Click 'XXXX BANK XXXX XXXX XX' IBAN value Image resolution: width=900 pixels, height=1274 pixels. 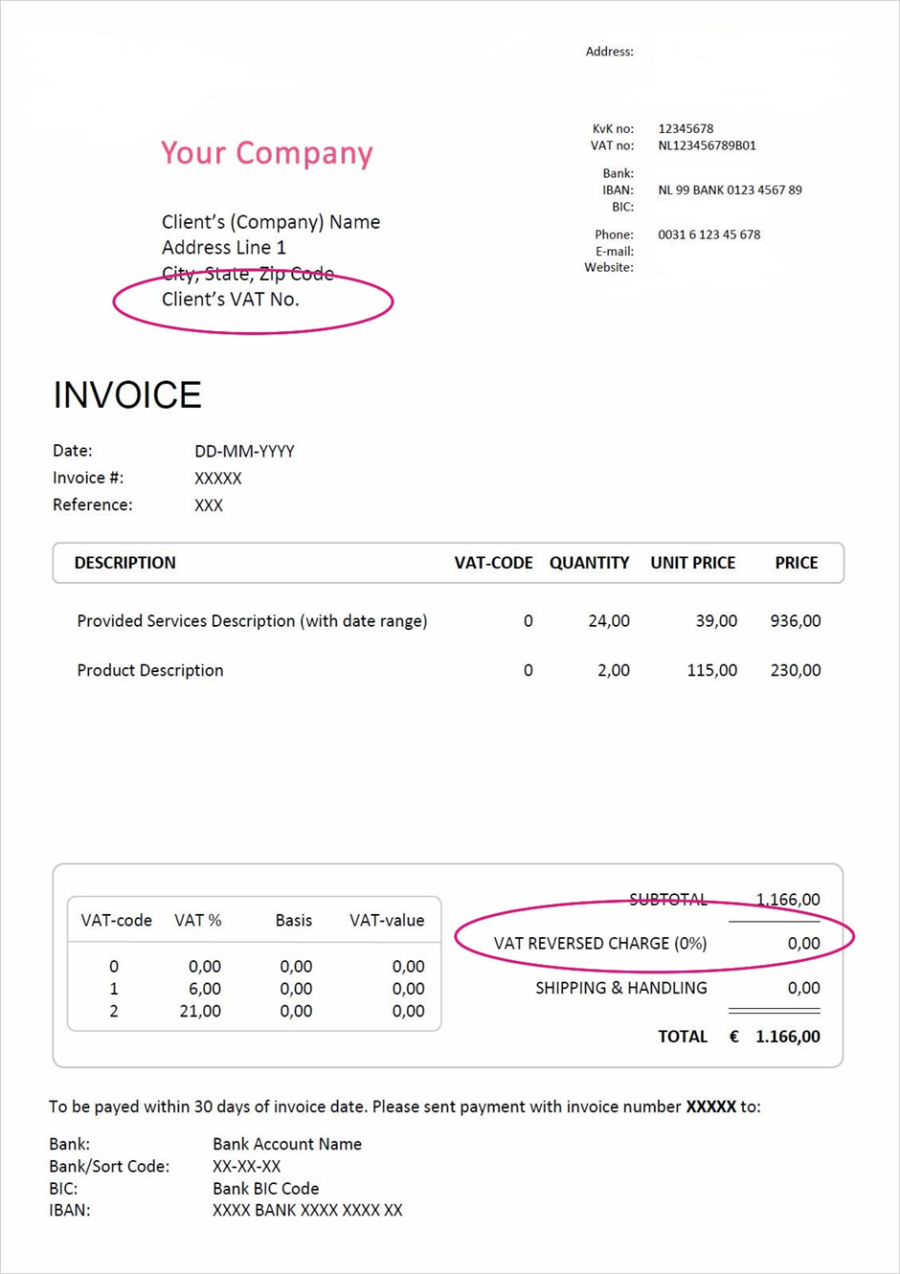coord(308,1210)
